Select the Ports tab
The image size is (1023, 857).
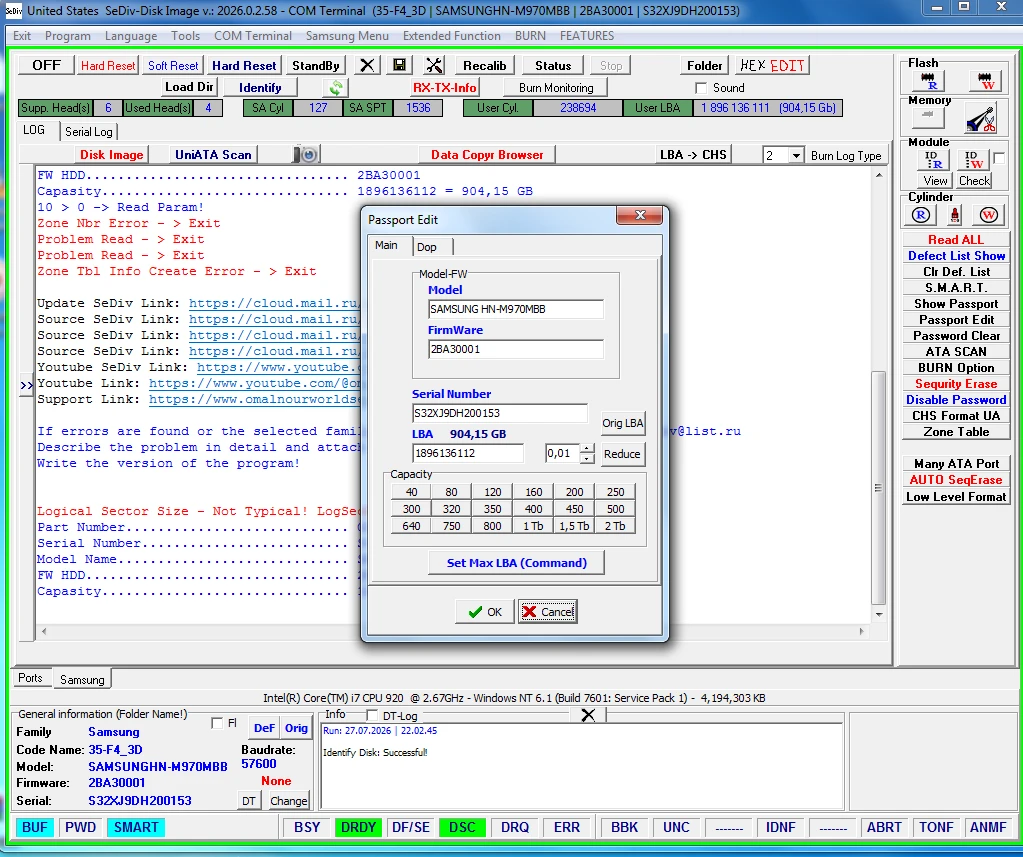click(x=30, y=678)
